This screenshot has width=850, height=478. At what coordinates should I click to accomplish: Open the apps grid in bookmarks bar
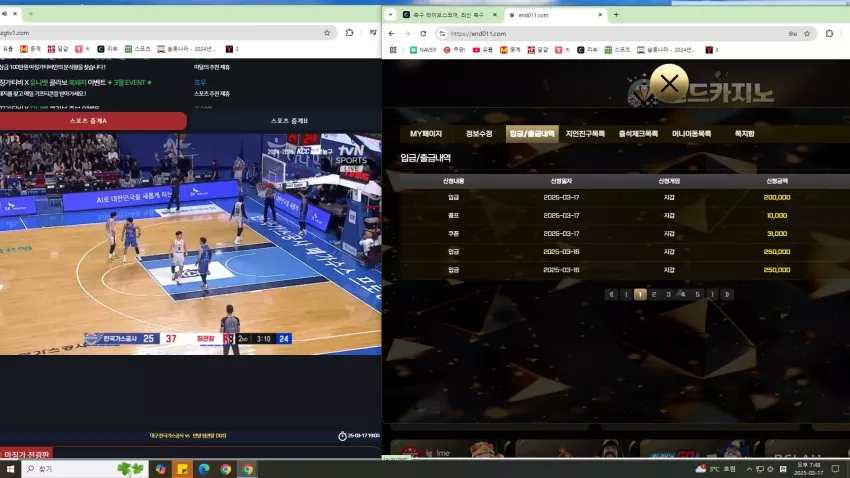tap(393, 50)
